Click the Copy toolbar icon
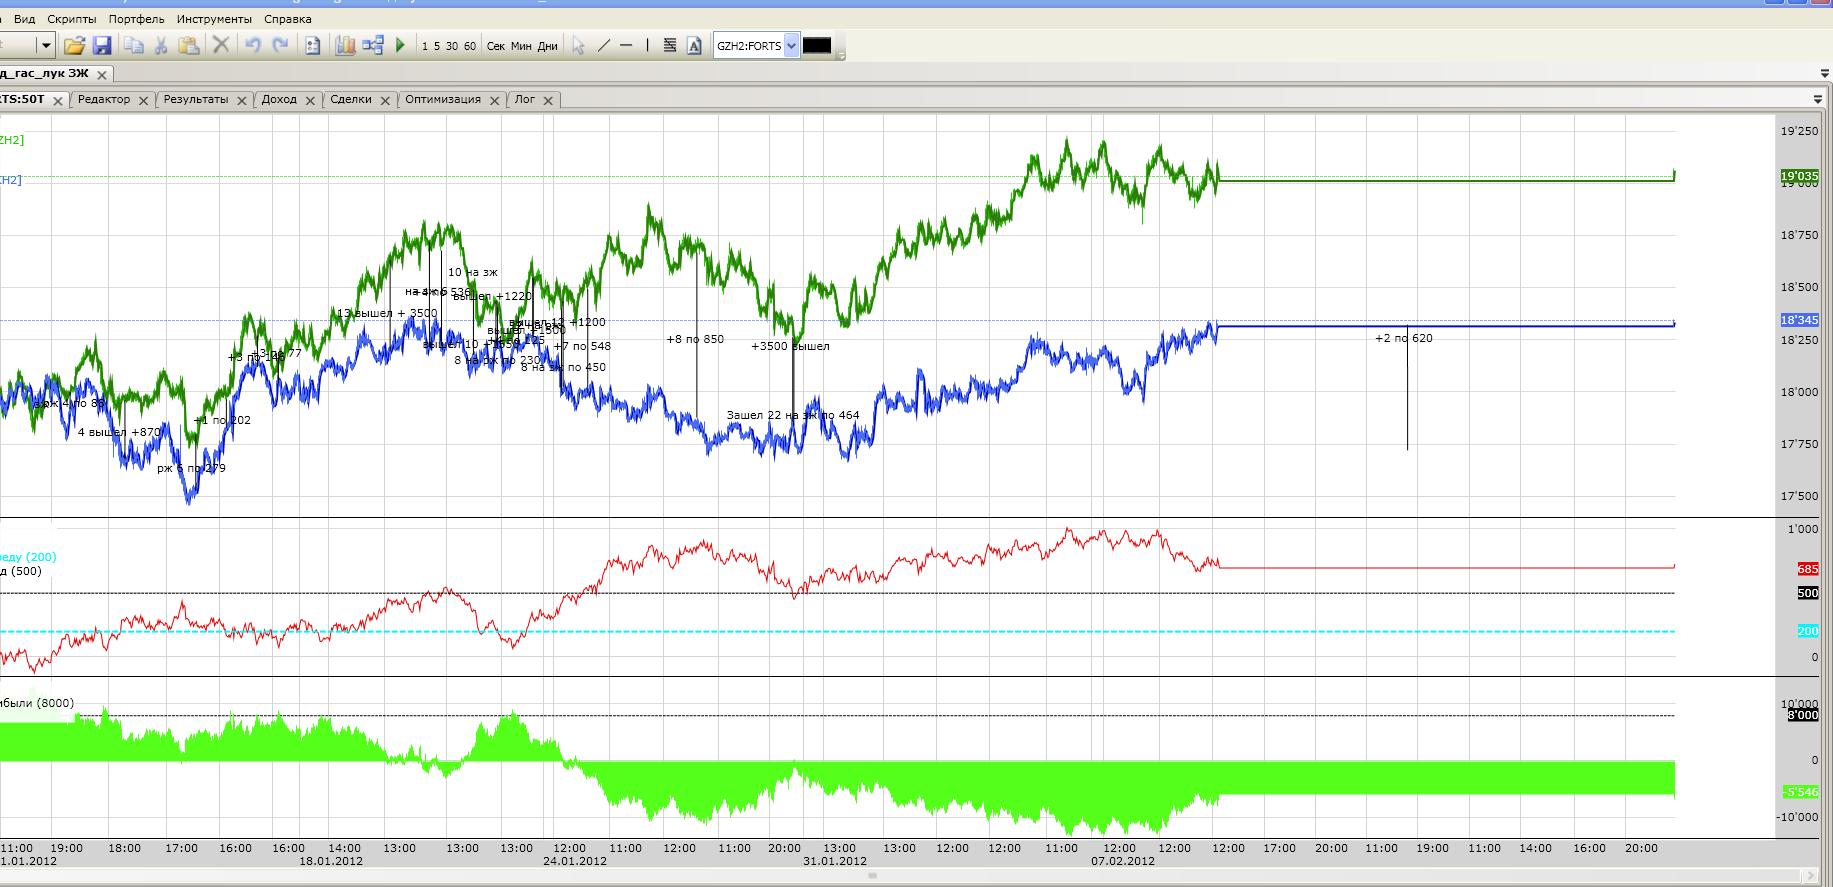The width and height of the screenshot is (1833, 887). pyautogui.click(x=133, y=45)
